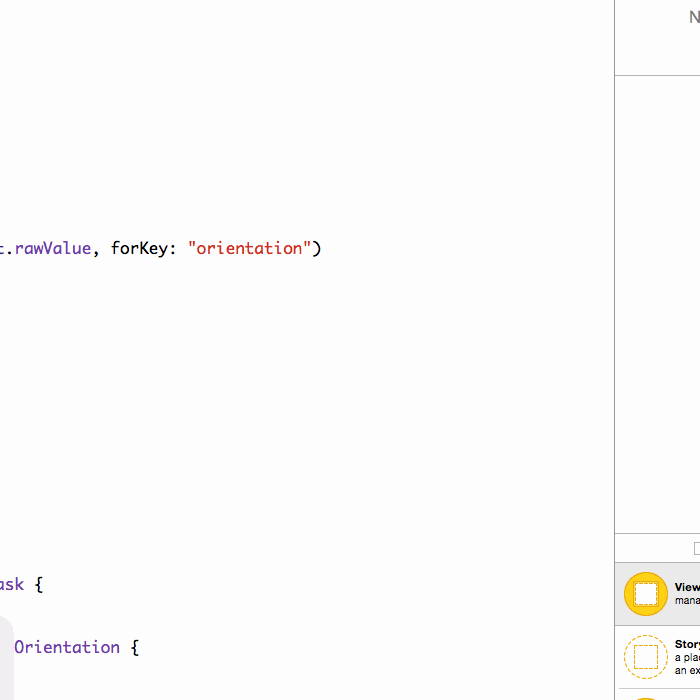Click the rawValue property in code
Image resolution: width=700 pixels, height=700 pixels.
point(53,248)
